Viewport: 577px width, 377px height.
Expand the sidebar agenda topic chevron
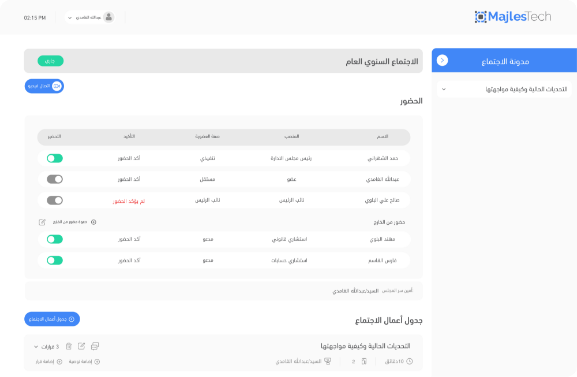[444, 89]
